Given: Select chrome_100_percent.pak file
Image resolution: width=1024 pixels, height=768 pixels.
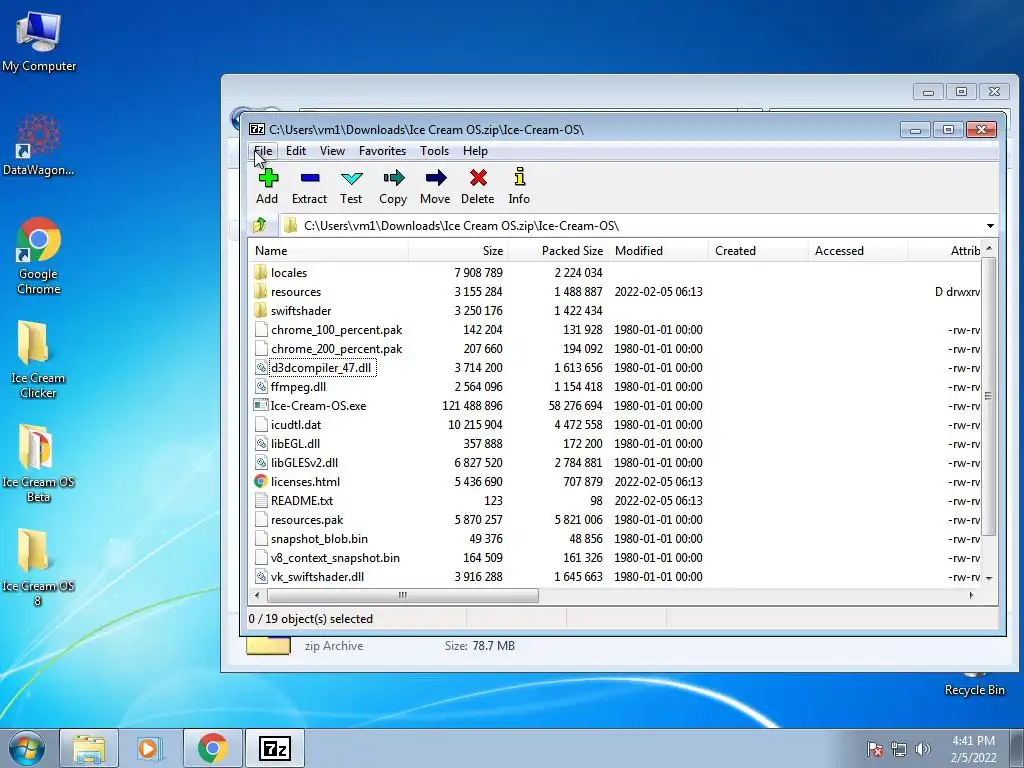Looking at the screenshot, I should tap(336, 330).
